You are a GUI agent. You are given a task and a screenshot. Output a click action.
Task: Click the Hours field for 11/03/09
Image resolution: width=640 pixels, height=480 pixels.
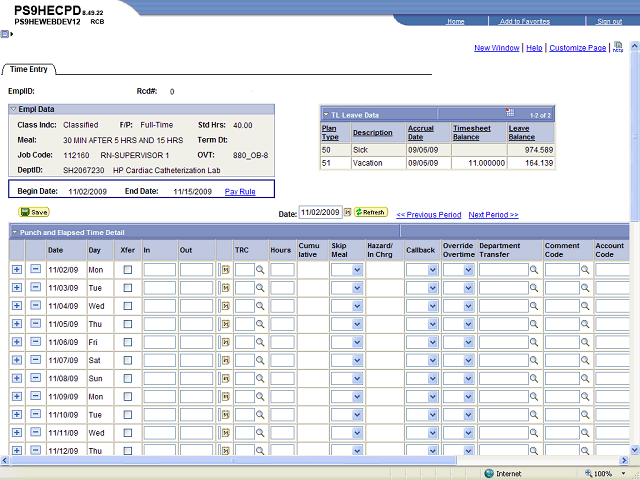(x=282, y=288)
